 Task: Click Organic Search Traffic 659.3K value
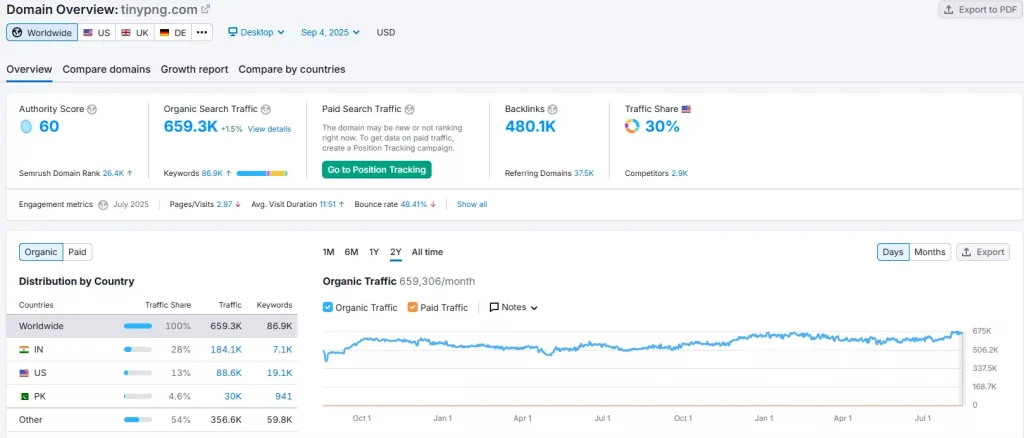point(191,127)
